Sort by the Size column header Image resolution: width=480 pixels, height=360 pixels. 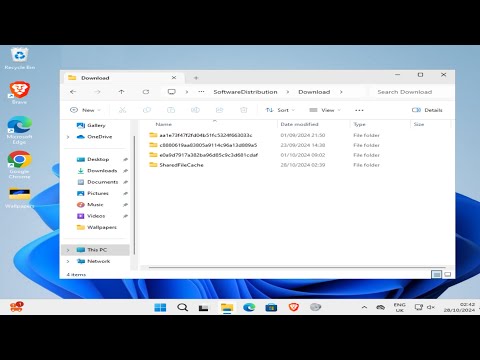click(x=419, y=124)
